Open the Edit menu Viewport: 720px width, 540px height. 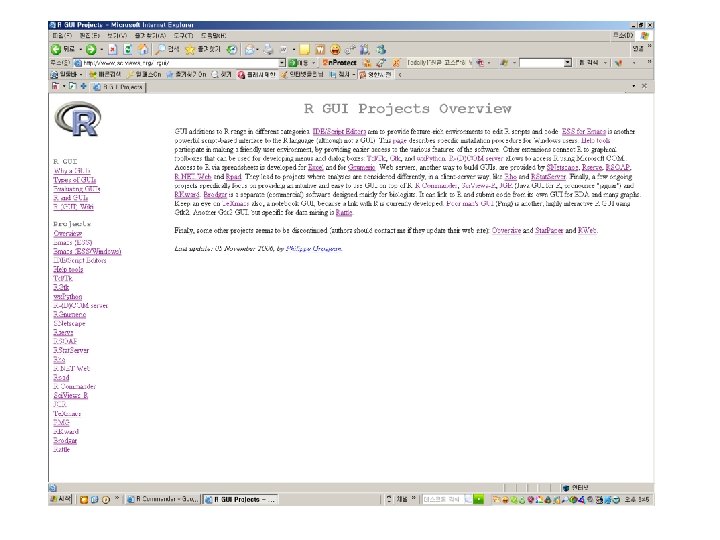click(90, 35)
